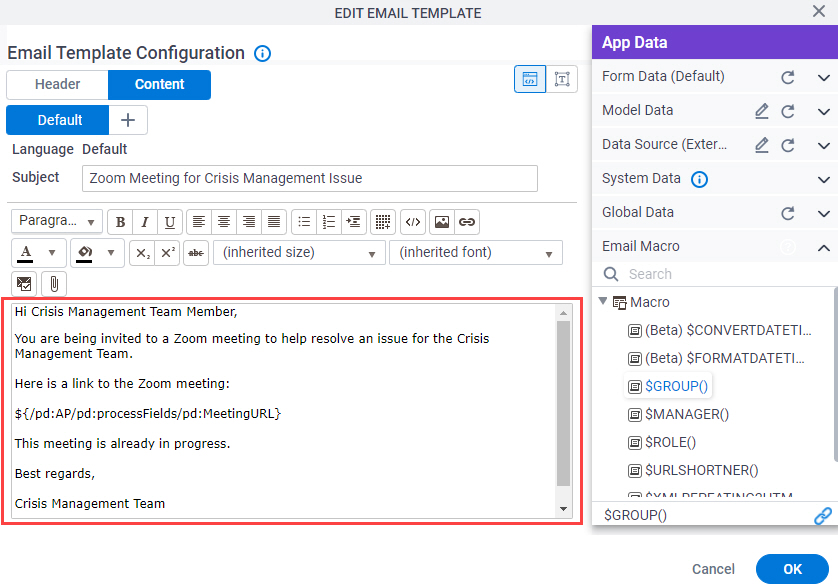Click the System Data info icon
838x587 pixels.
[x=699, y=179]
